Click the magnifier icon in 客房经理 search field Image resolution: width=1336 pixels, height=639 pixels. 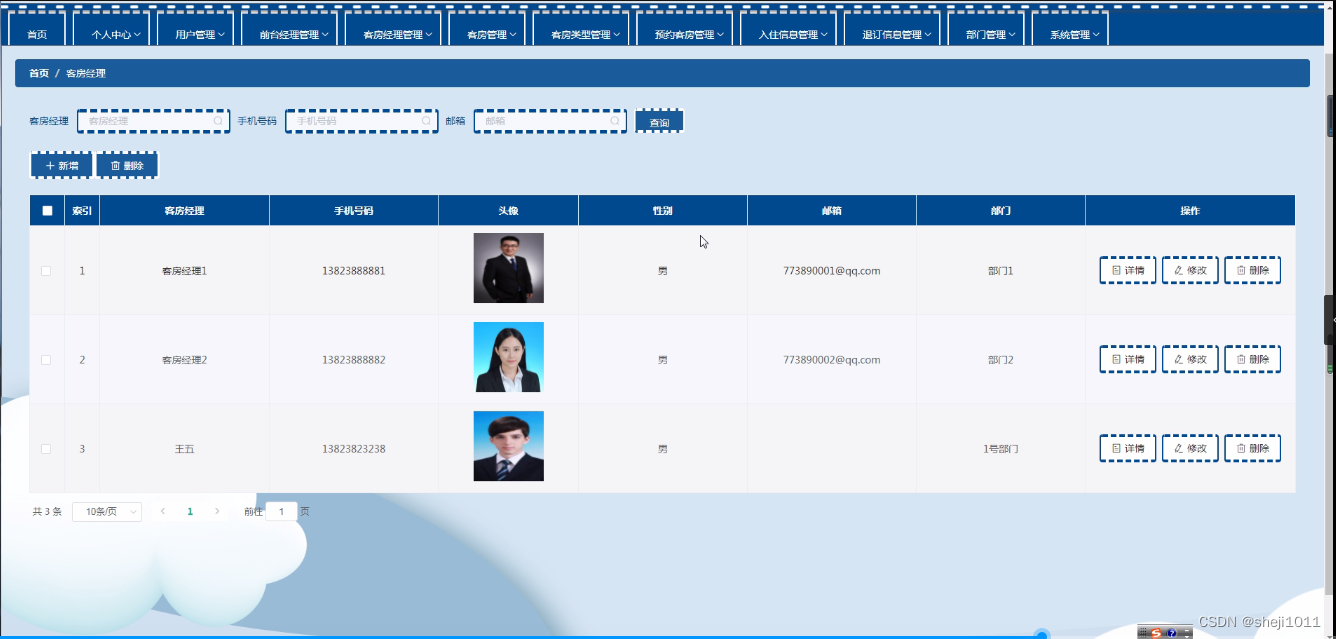[x=218, y=120]
